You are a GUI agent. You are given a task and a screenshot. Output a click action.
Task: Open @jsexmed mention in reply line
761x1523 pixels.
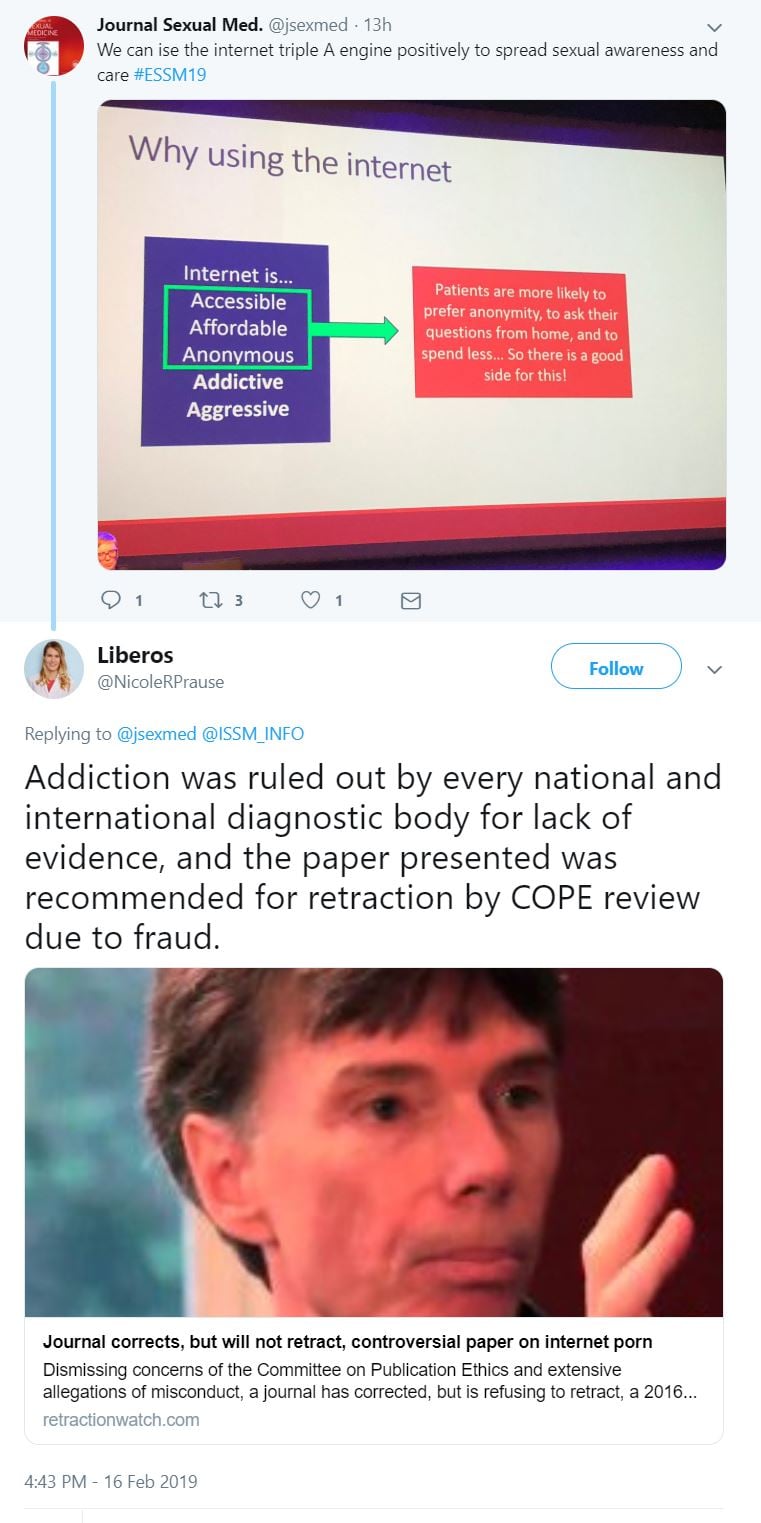tap(157, 734)
